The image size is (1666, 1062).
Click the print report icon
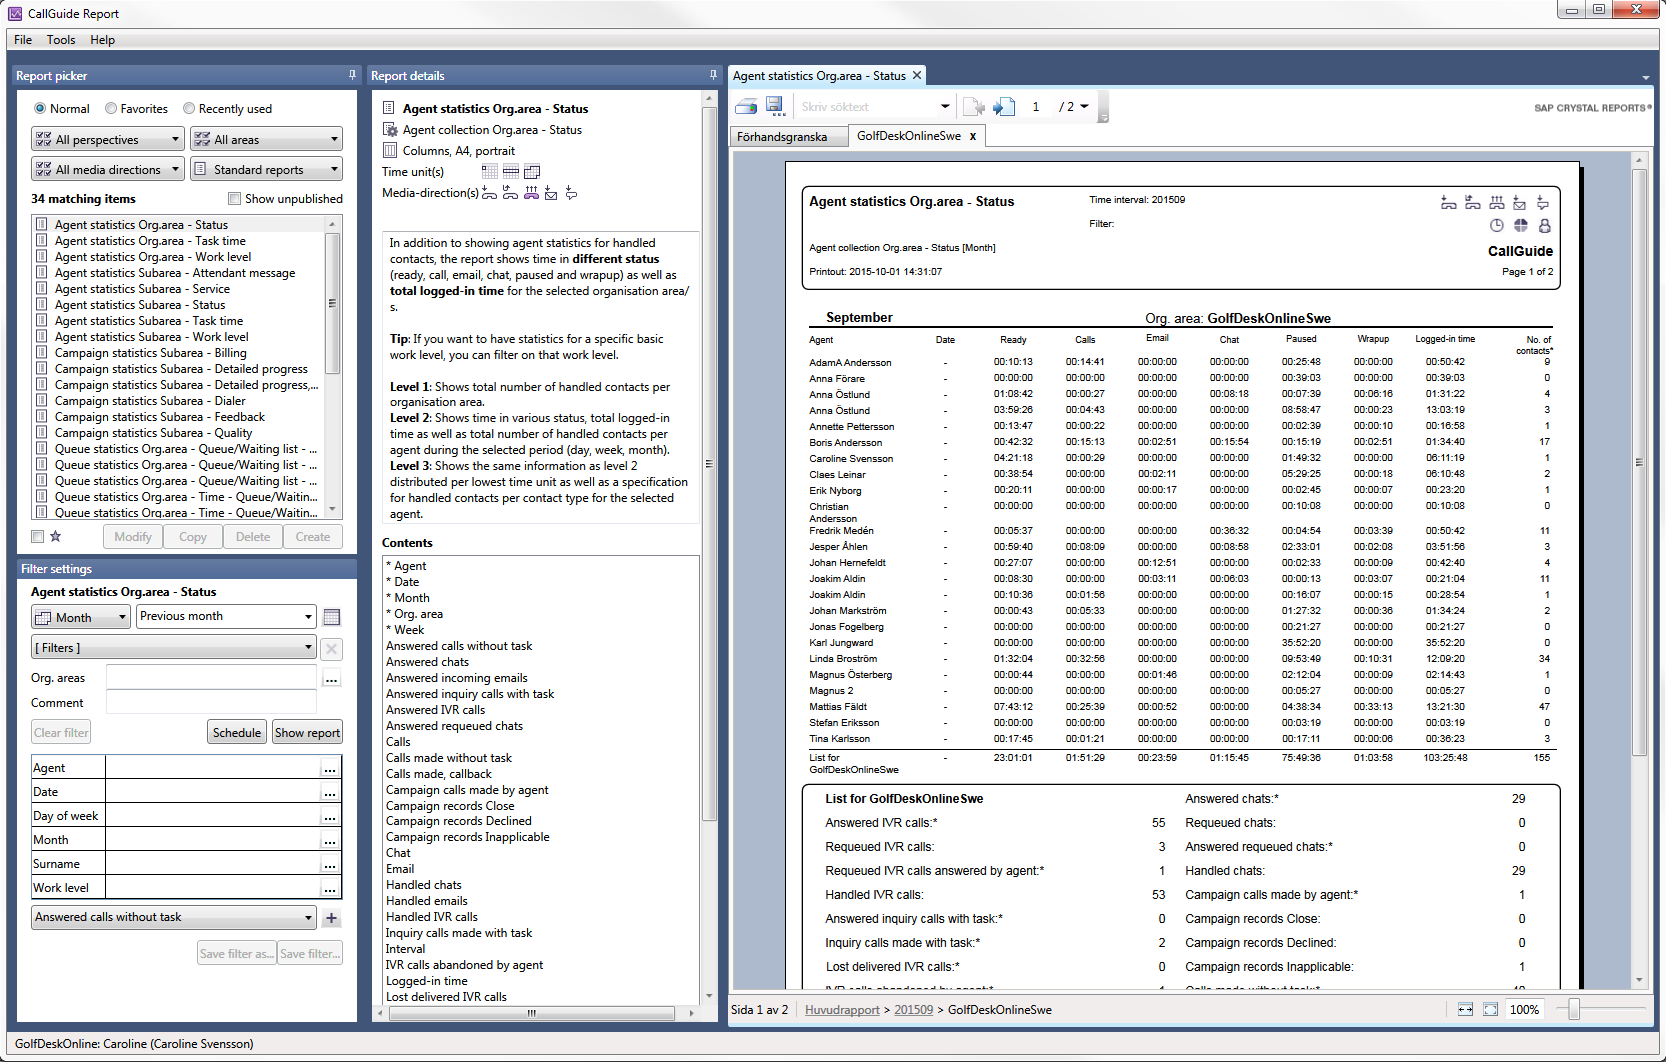coord(746,106)
